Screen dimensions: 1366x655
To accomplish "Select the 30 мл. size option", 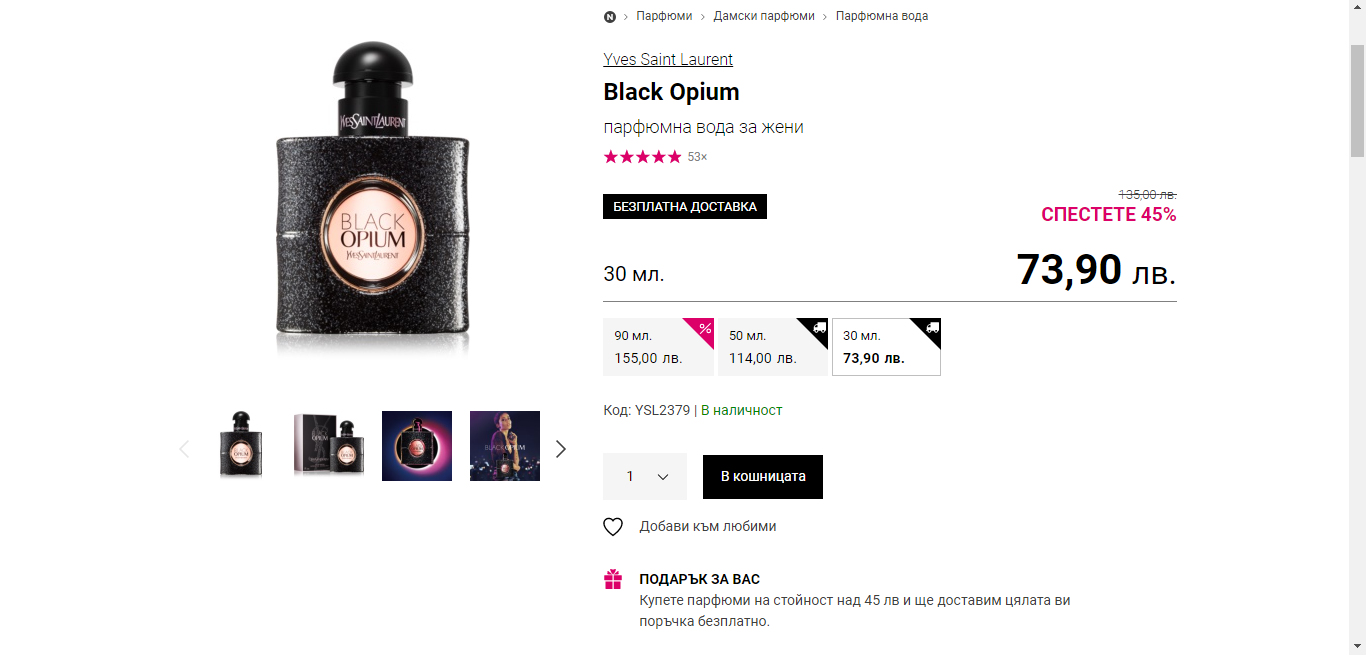I will pos(886,347).
